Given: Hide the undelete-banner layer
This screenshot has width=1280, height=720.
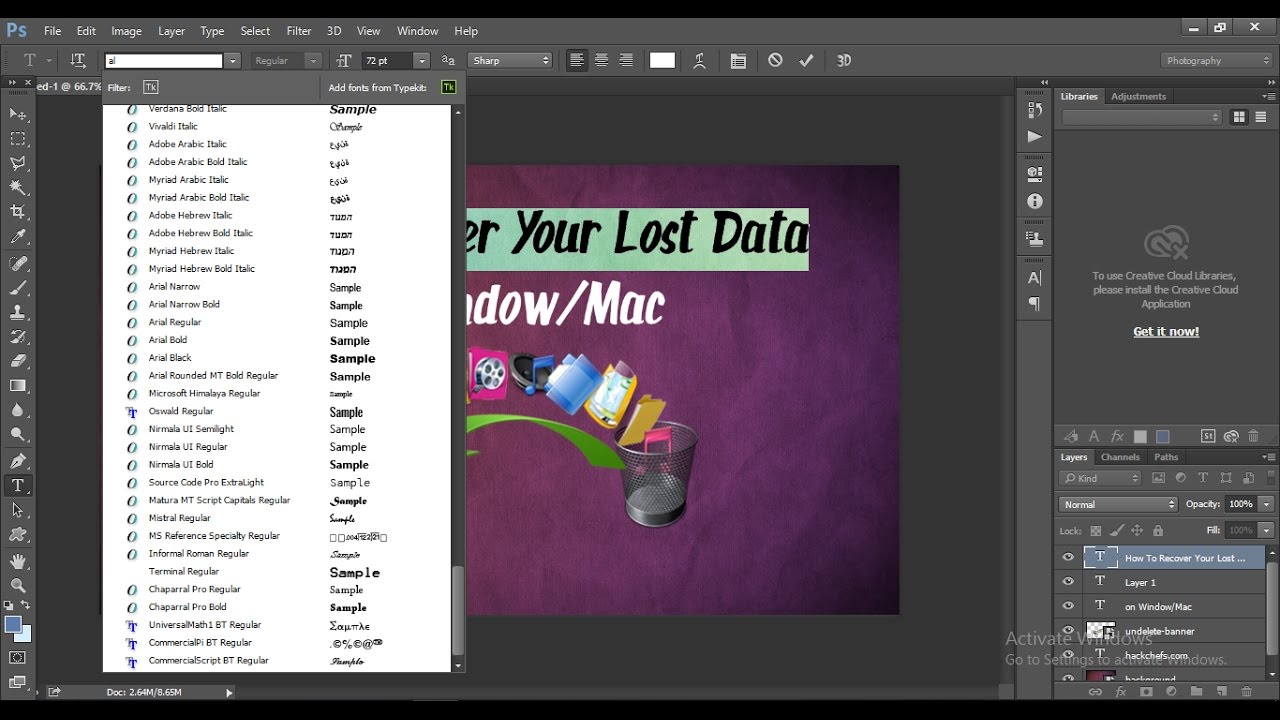Looking at the screenshot, I should click(x=1068, y=631).
